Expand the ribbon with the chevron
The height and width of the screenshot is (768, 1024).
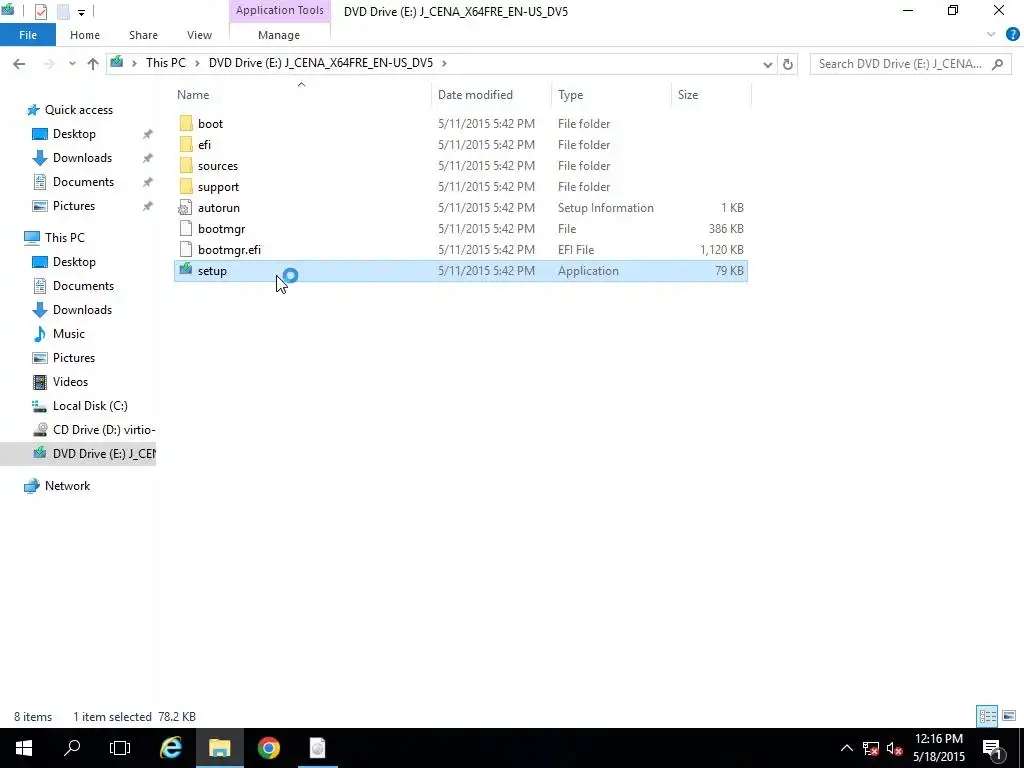(x=991, y=35)
